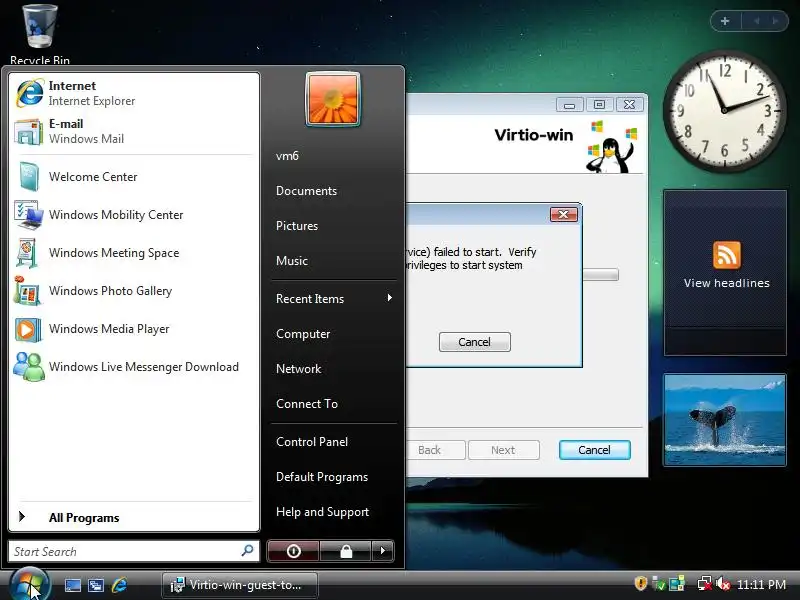
Task: Click muted volume tray icon
Action: pyautogui.click(x=723, y=584)
